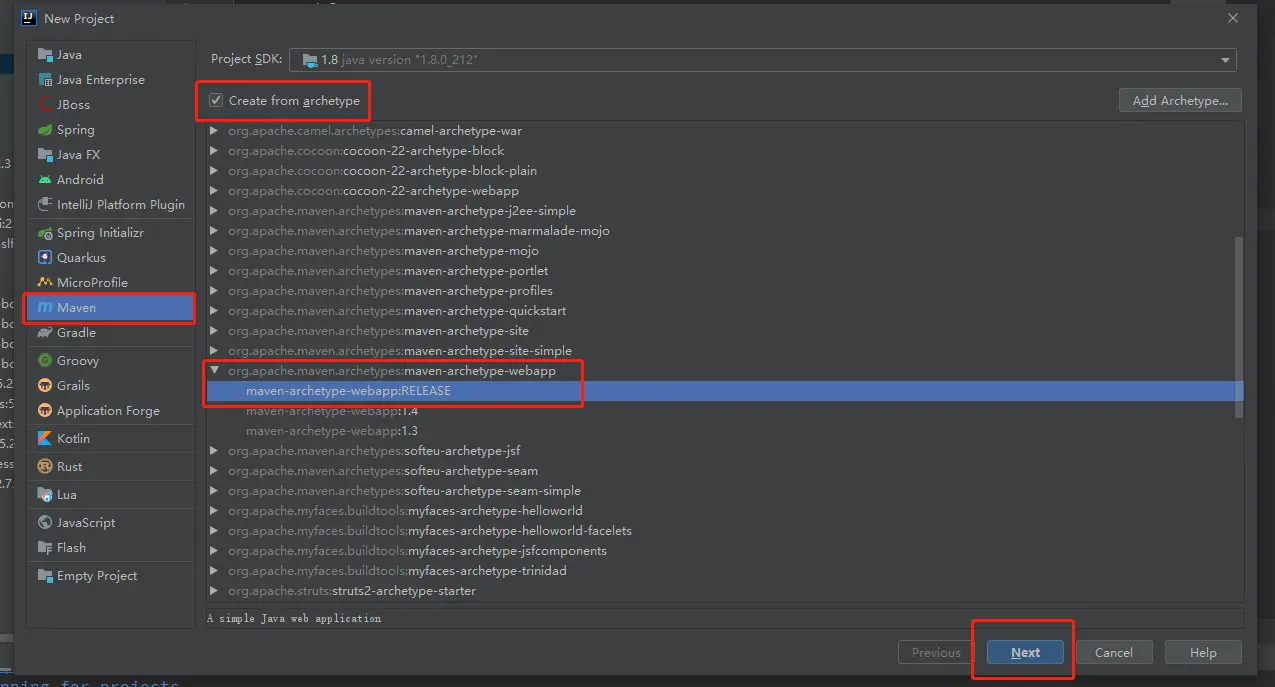This screenshot has width=1275, height=687.
Task: Select cocoon-22-archetype-block-plain archetype
Action: pyautogui.click(x=721, y=171)
